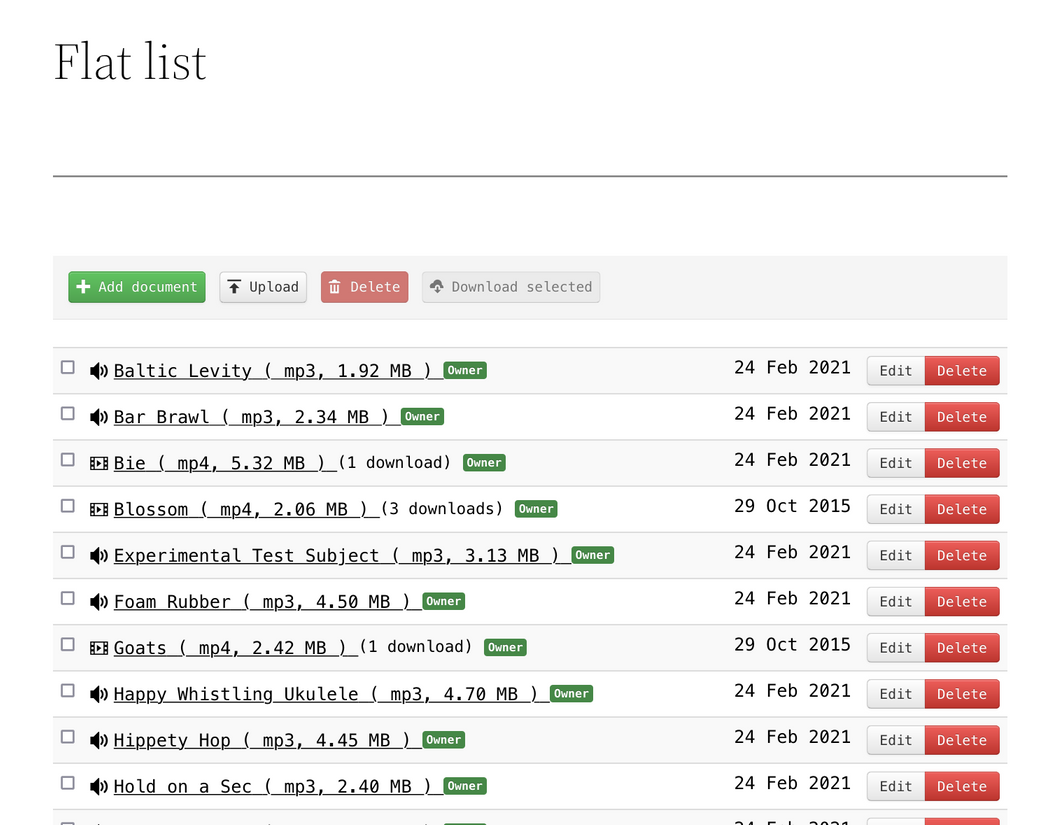Screen dimensions: 1061x825
Task: Click the audio icon beside Foam Rubber
Action: pyautogui.click(x=99, y=601)
